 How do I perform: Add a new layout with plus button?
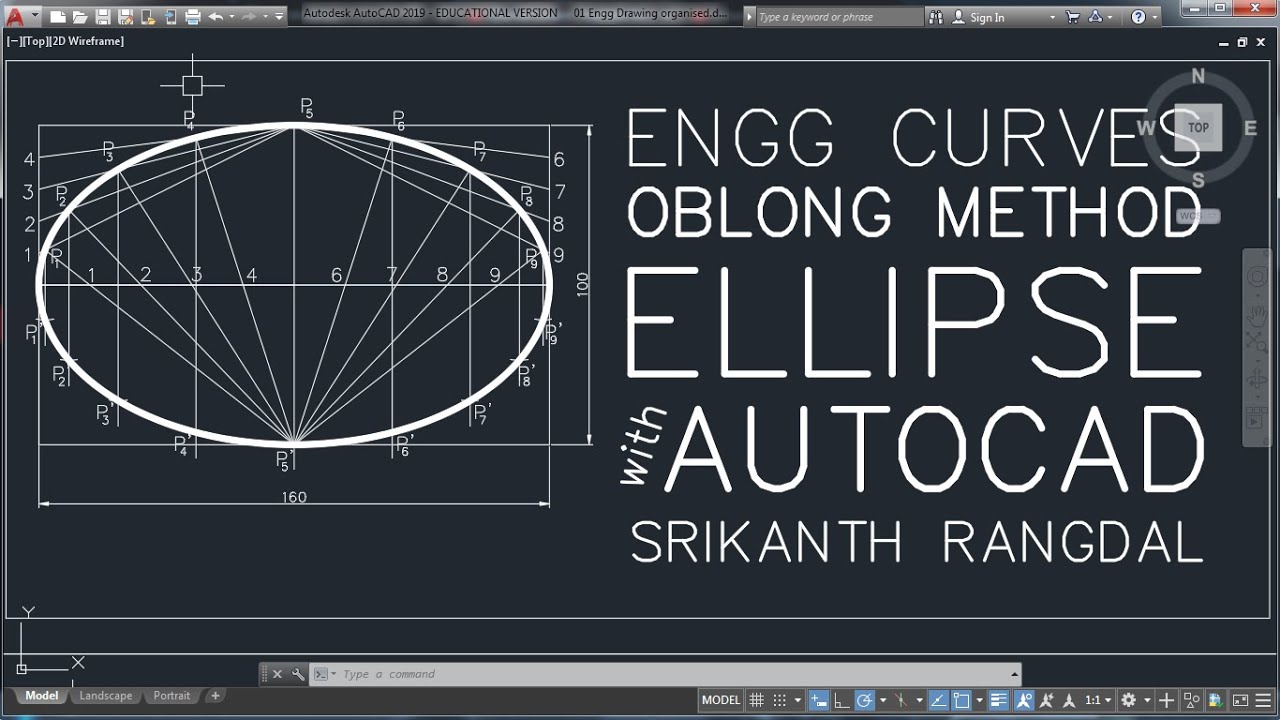214,696
